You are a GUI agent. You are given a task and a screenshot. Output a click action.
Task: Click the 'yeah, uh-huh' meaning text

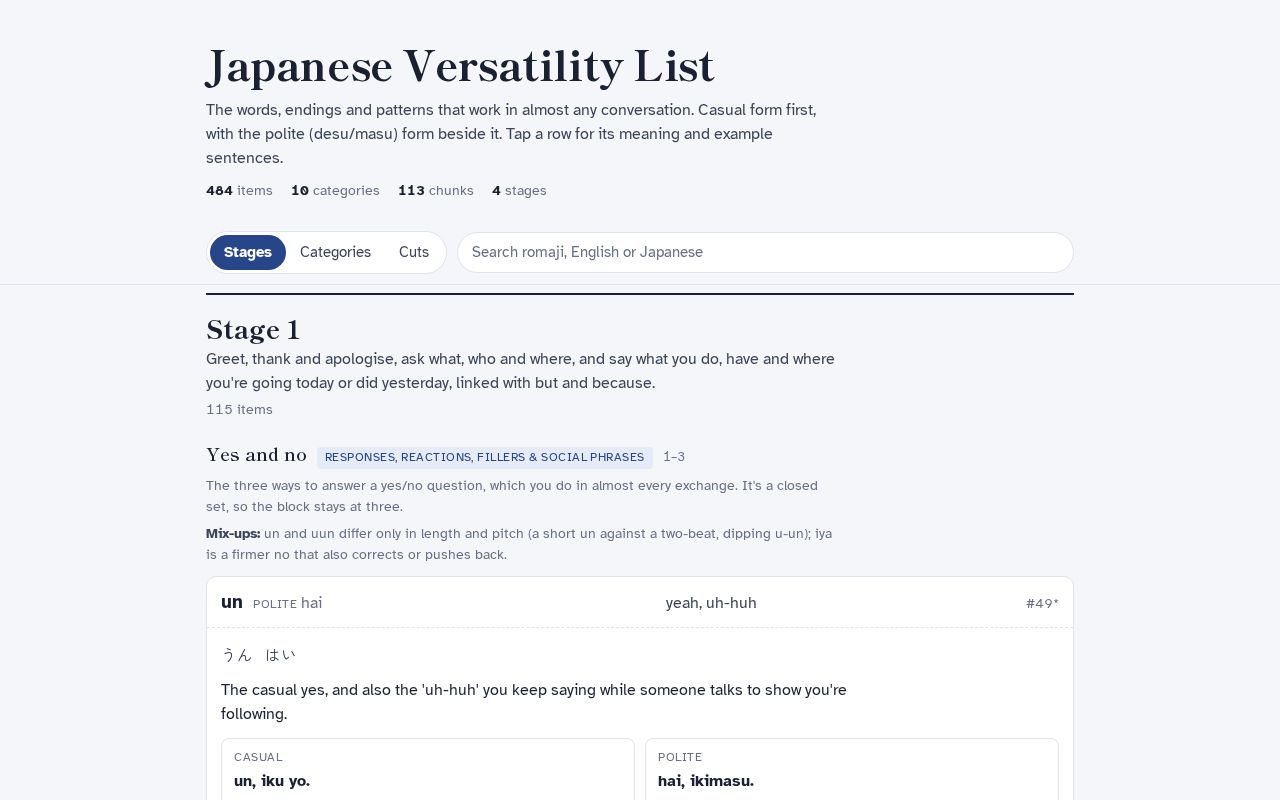[x=711, y=603]
